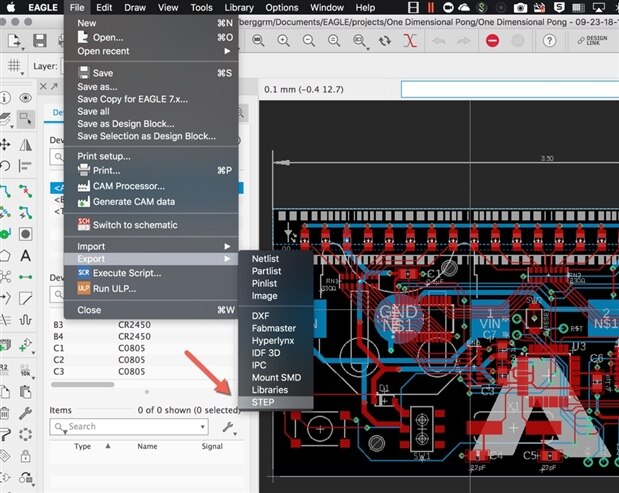Select the Pad or Hole tool icon
The height and width of the screenshot is (493, 619).
(x=26, y=234)
